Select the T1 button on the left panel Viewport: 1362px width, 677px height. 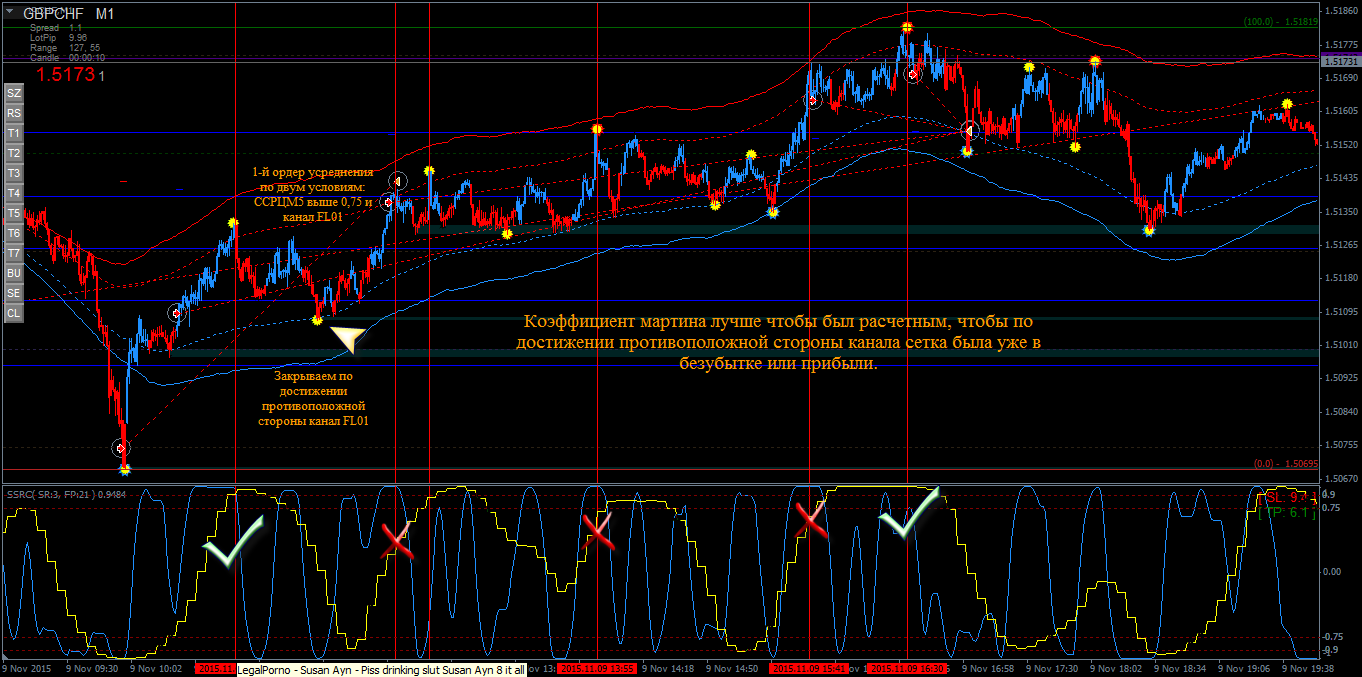tap(14, 133)
